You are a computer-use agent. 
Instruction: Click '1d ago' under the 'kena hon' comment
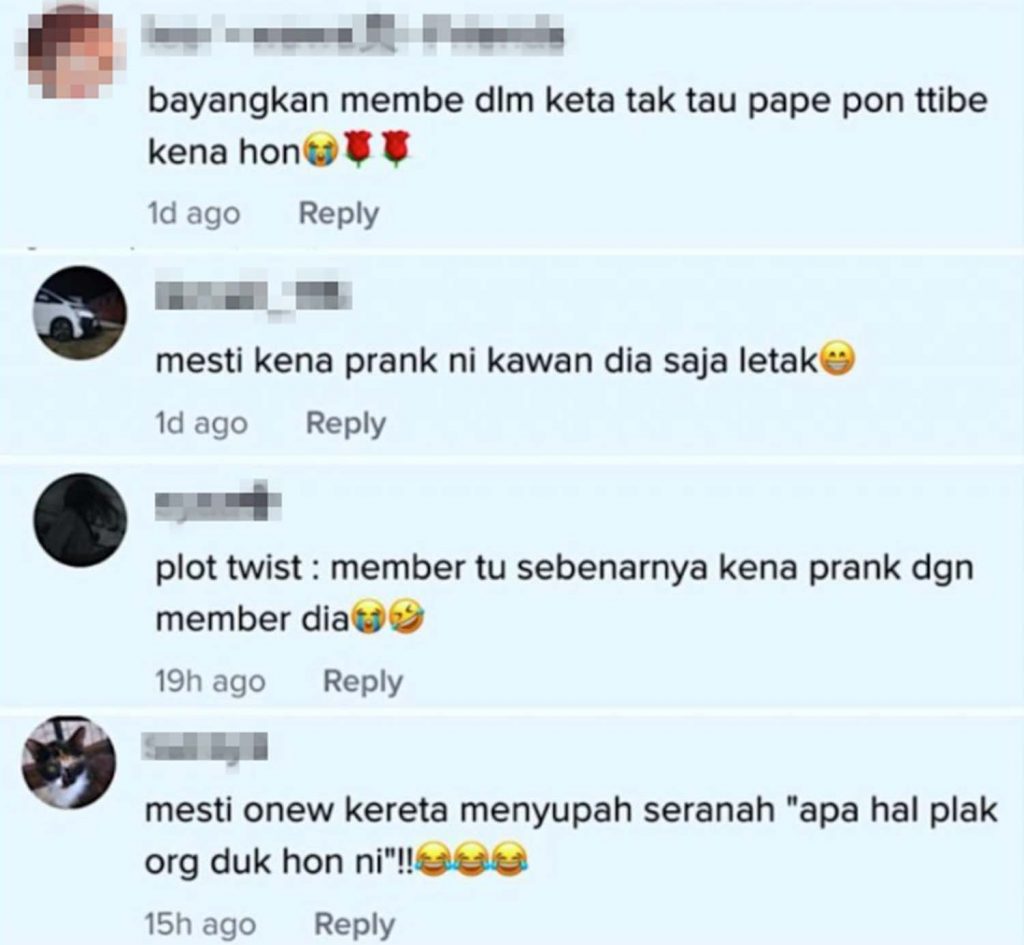pyautogui.click(x=194, y=215)
